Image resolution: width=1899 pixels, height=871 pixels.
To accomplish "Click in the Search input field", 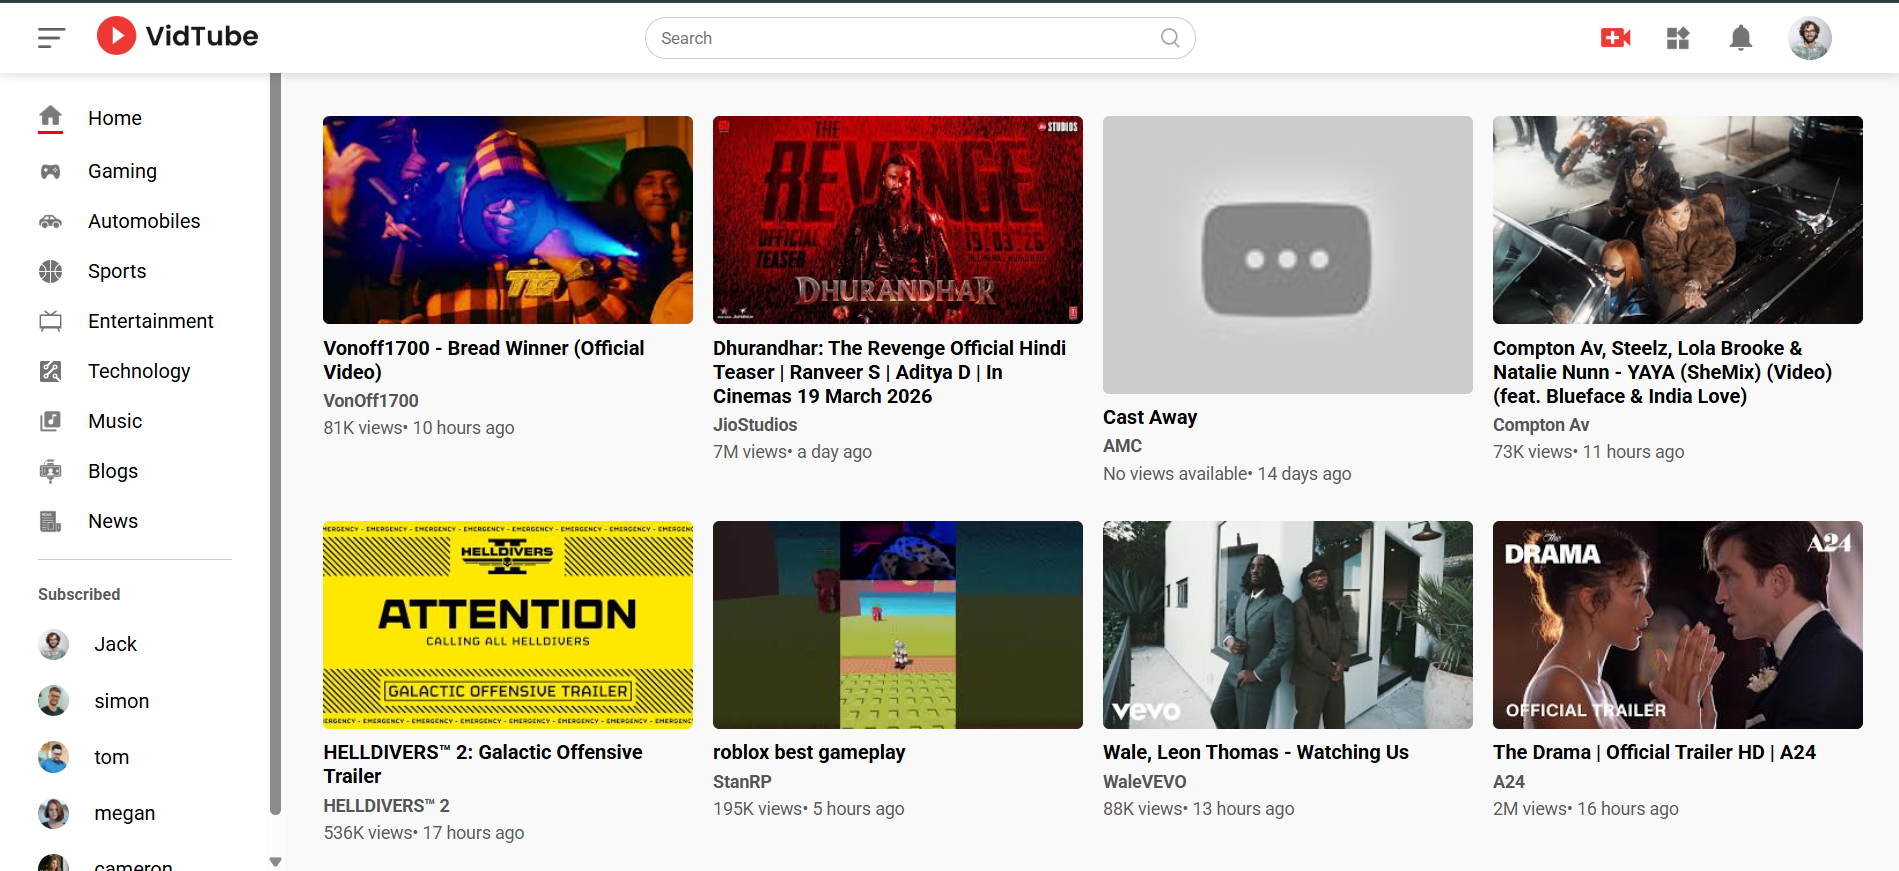I will pyautogui.click(x=900, y=38).
